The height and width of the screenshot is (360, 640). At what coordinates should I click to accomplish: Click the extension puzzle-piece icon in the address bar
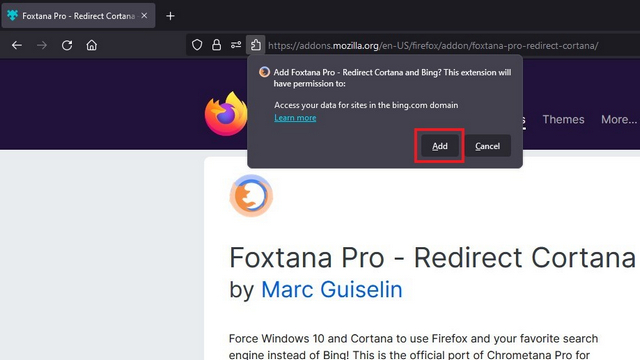point(256,45)
